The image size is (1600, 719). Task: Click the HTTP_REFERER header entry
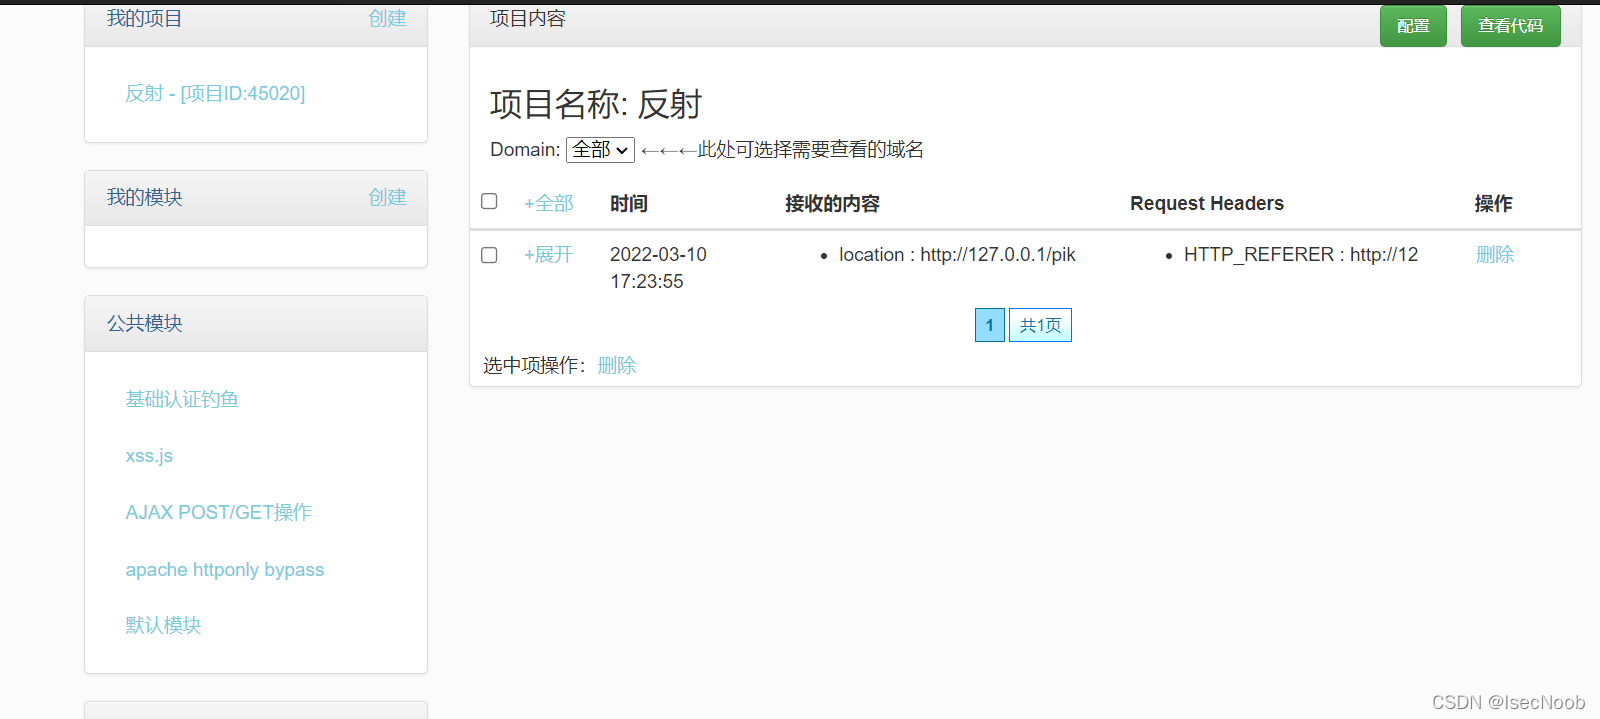(x=1301, y=254)
